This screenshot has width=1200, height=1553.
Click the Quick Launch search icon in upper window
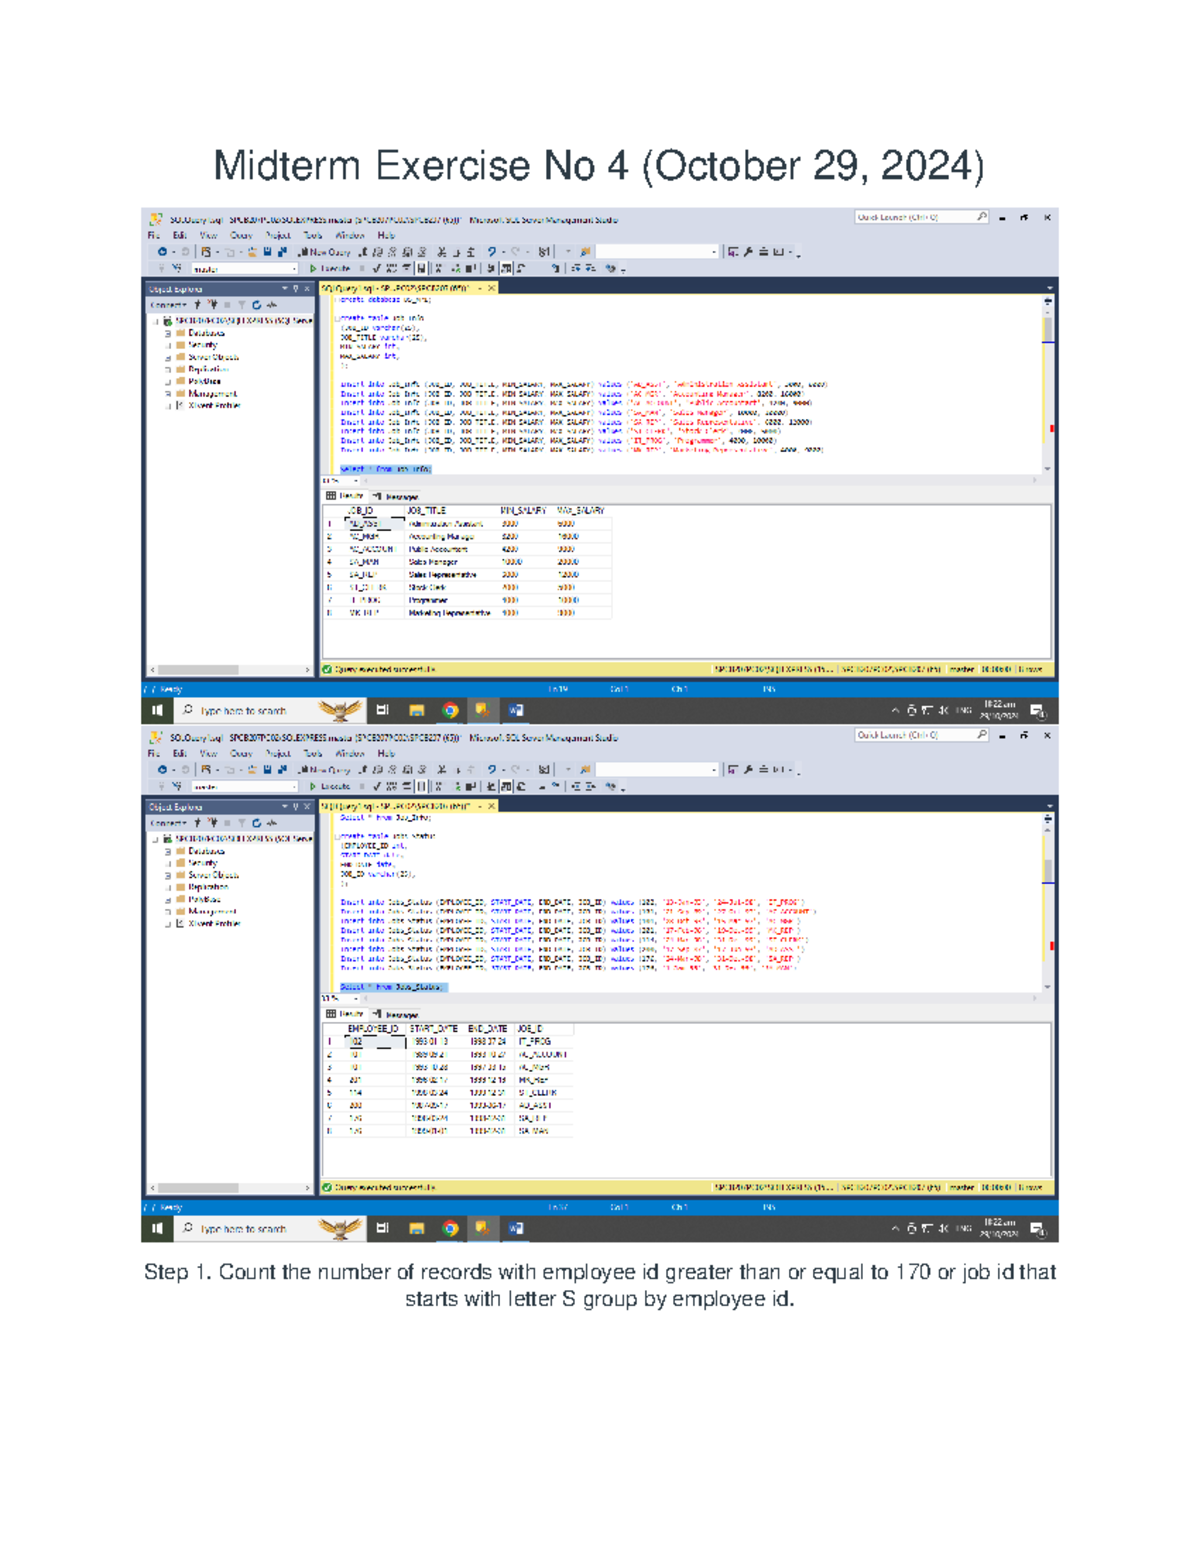982,217
